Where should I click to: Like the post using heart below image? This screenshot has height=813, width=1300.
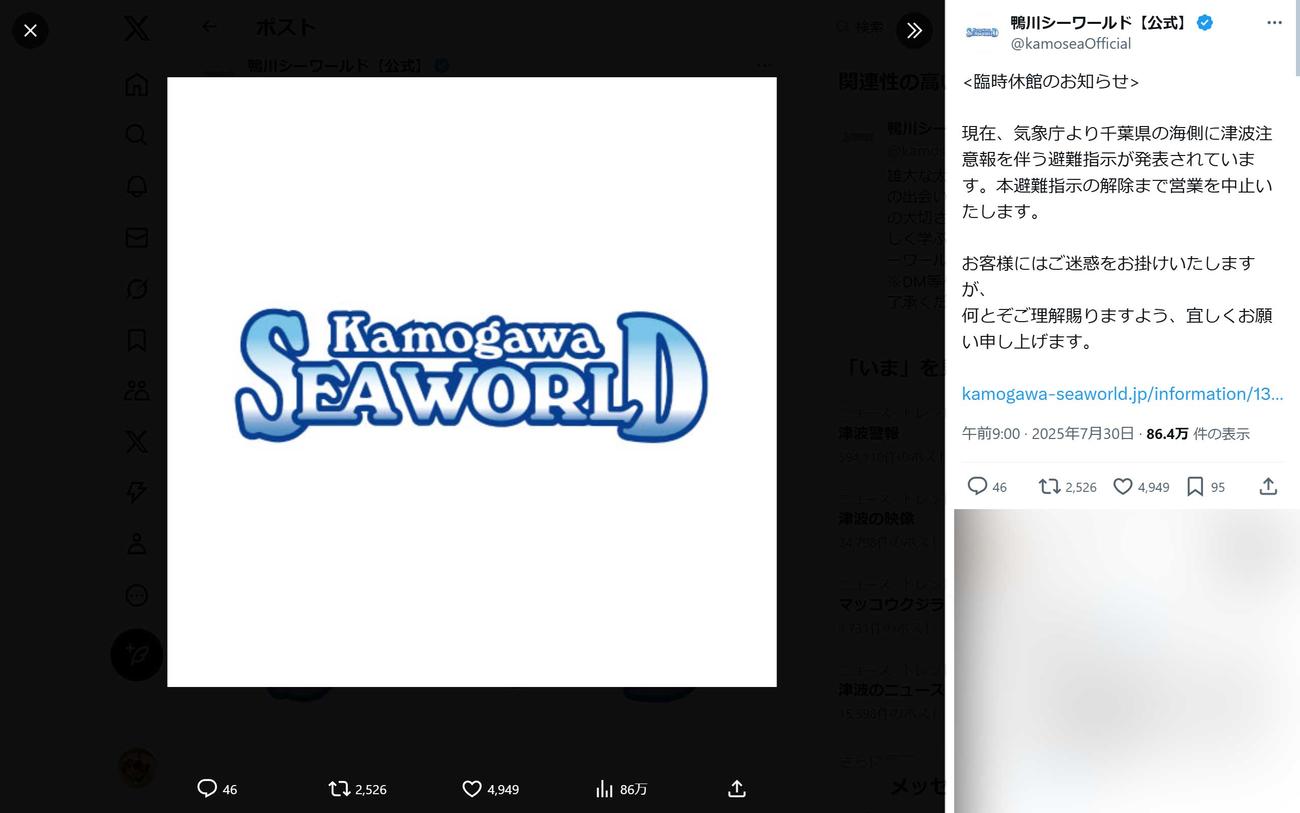472,789
